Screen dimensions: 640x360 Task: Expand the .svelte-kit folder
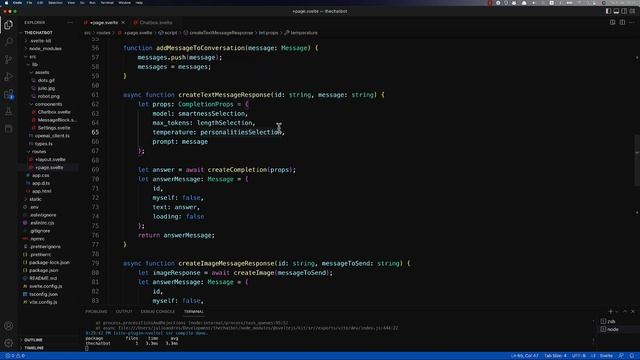40,41
